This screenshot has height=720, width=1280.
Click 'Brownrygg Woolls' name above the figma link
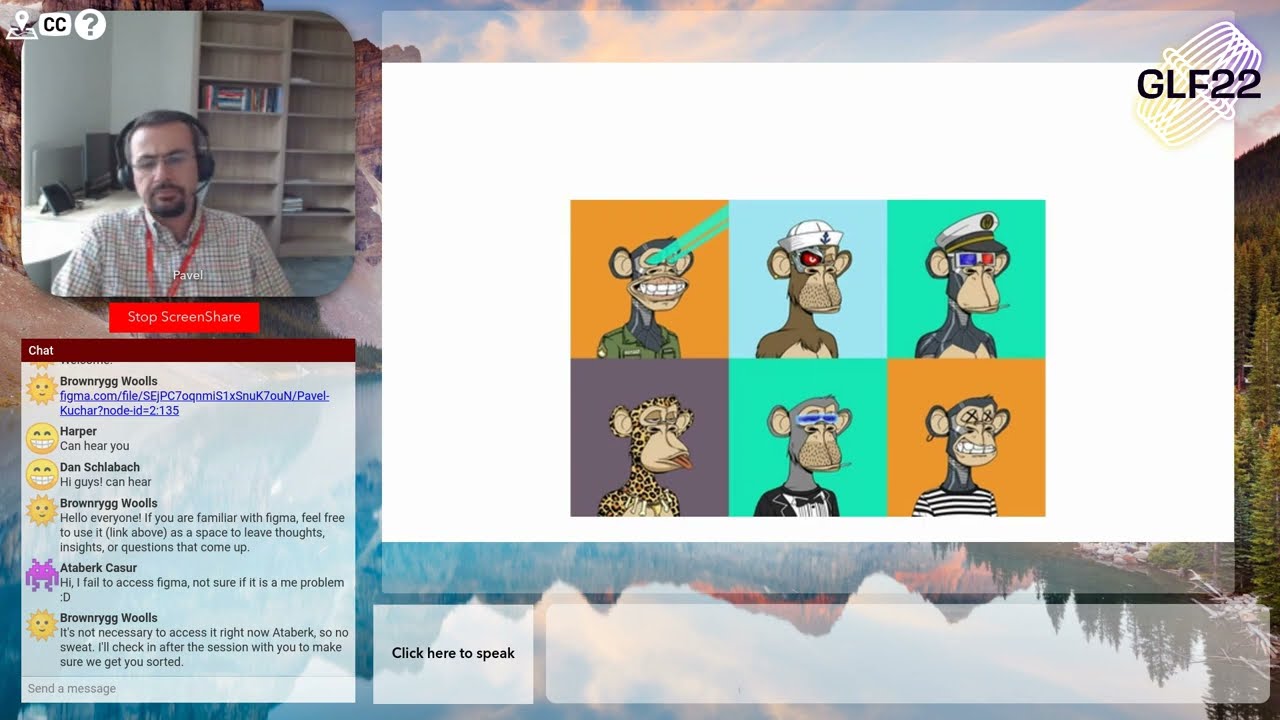[x=109, y=381]
